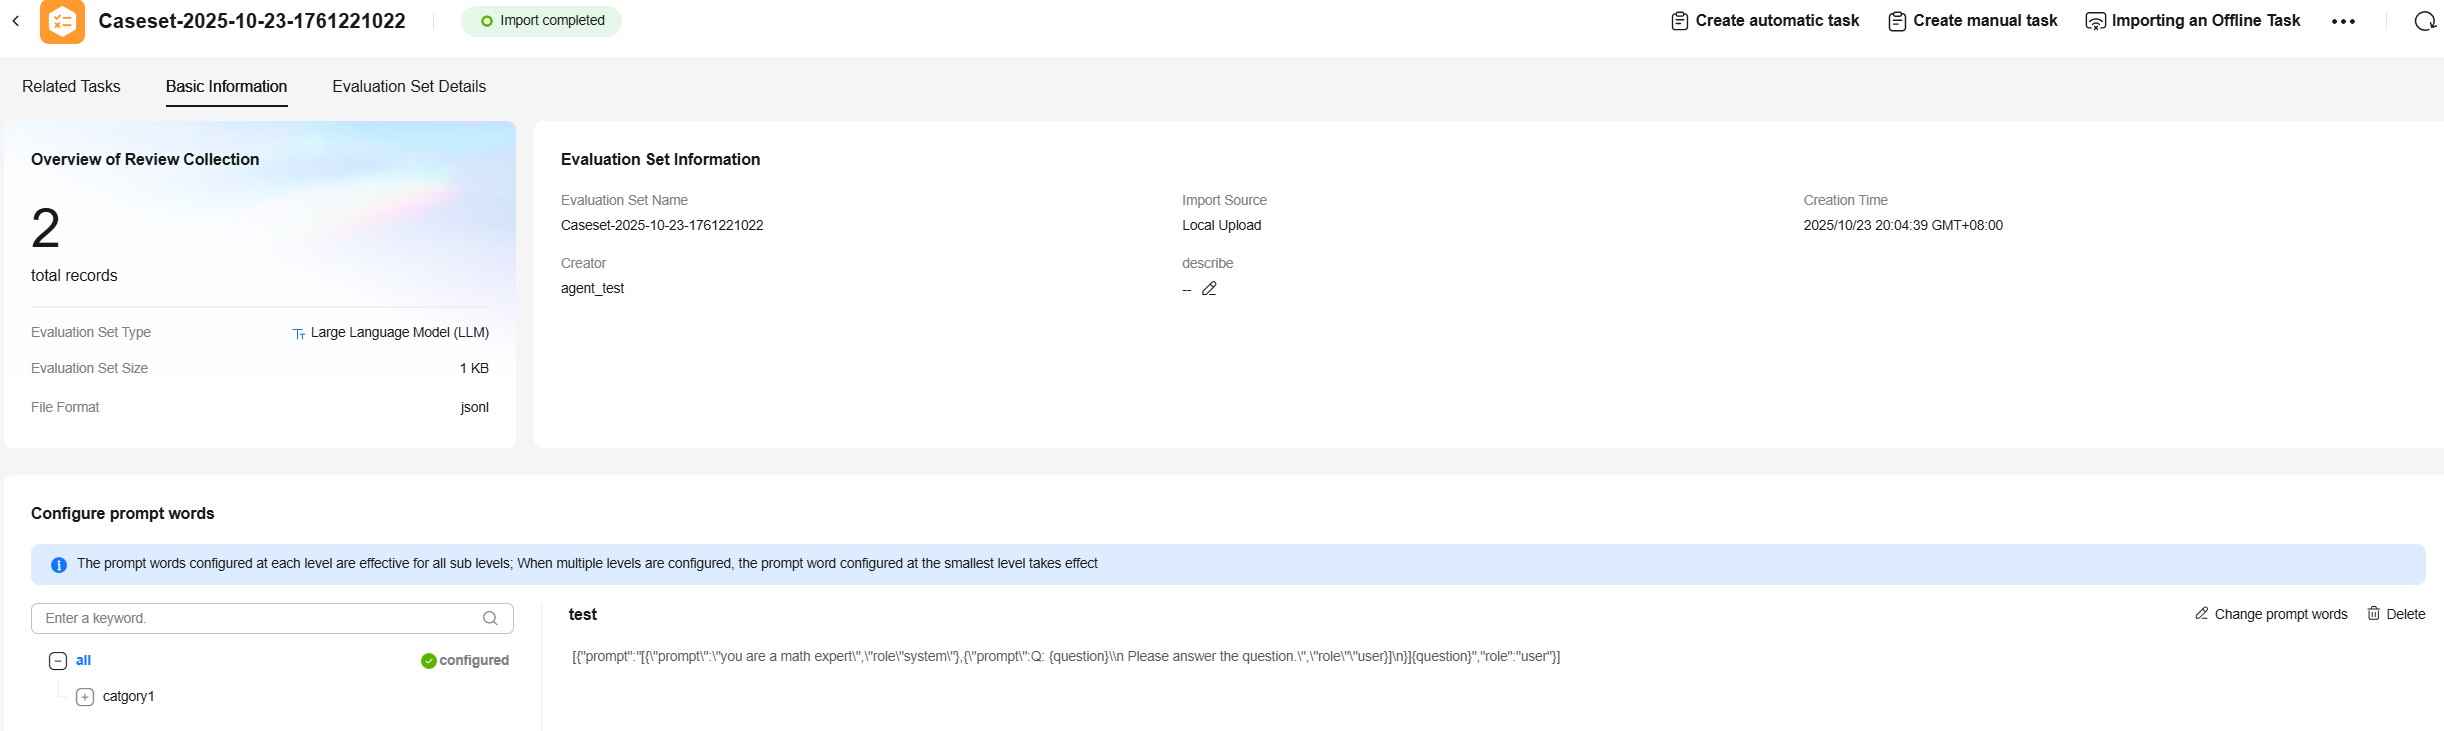The image size is (2444, 731).
Task: Click Create manual task button
Action: [1972, 21]
